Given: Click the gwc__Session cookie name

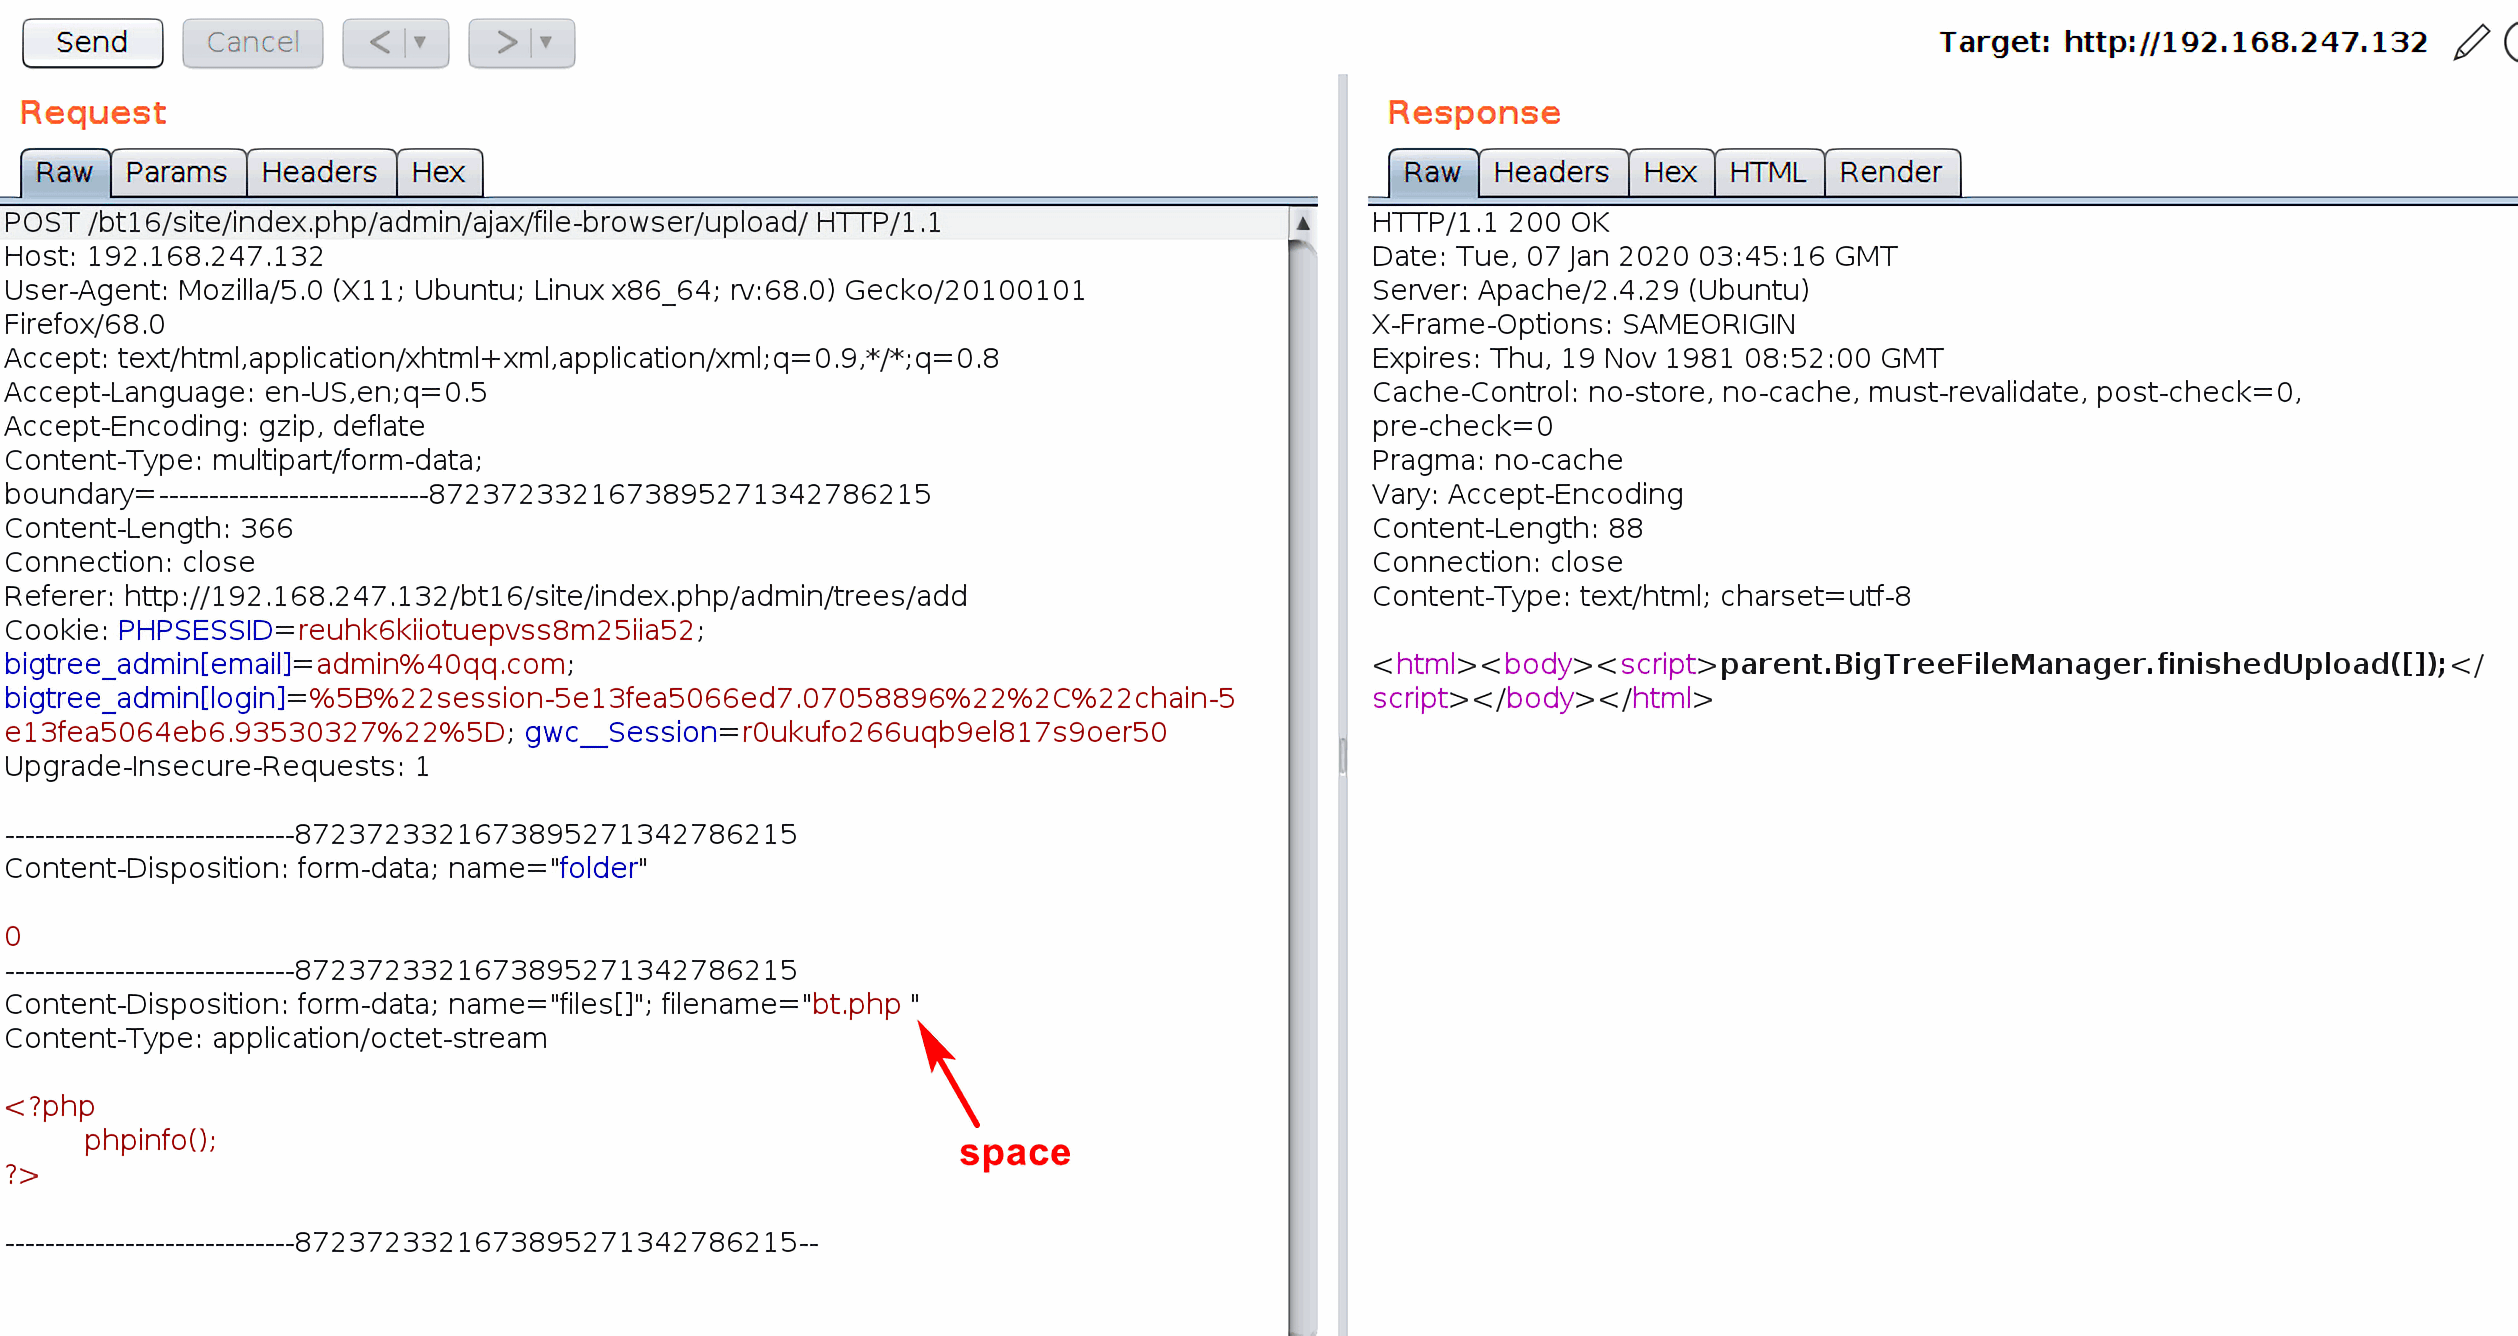Looking at the screenshot, I should 621,732.
